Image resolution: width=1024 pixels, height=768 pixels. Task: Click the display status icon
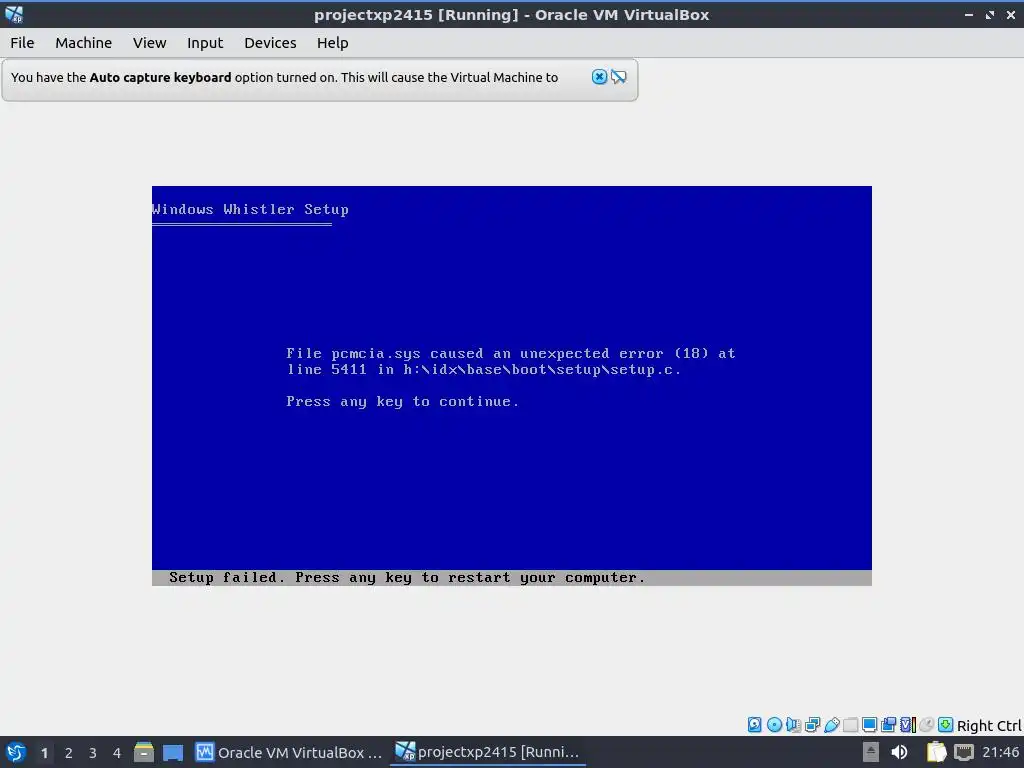pos(869,724)
